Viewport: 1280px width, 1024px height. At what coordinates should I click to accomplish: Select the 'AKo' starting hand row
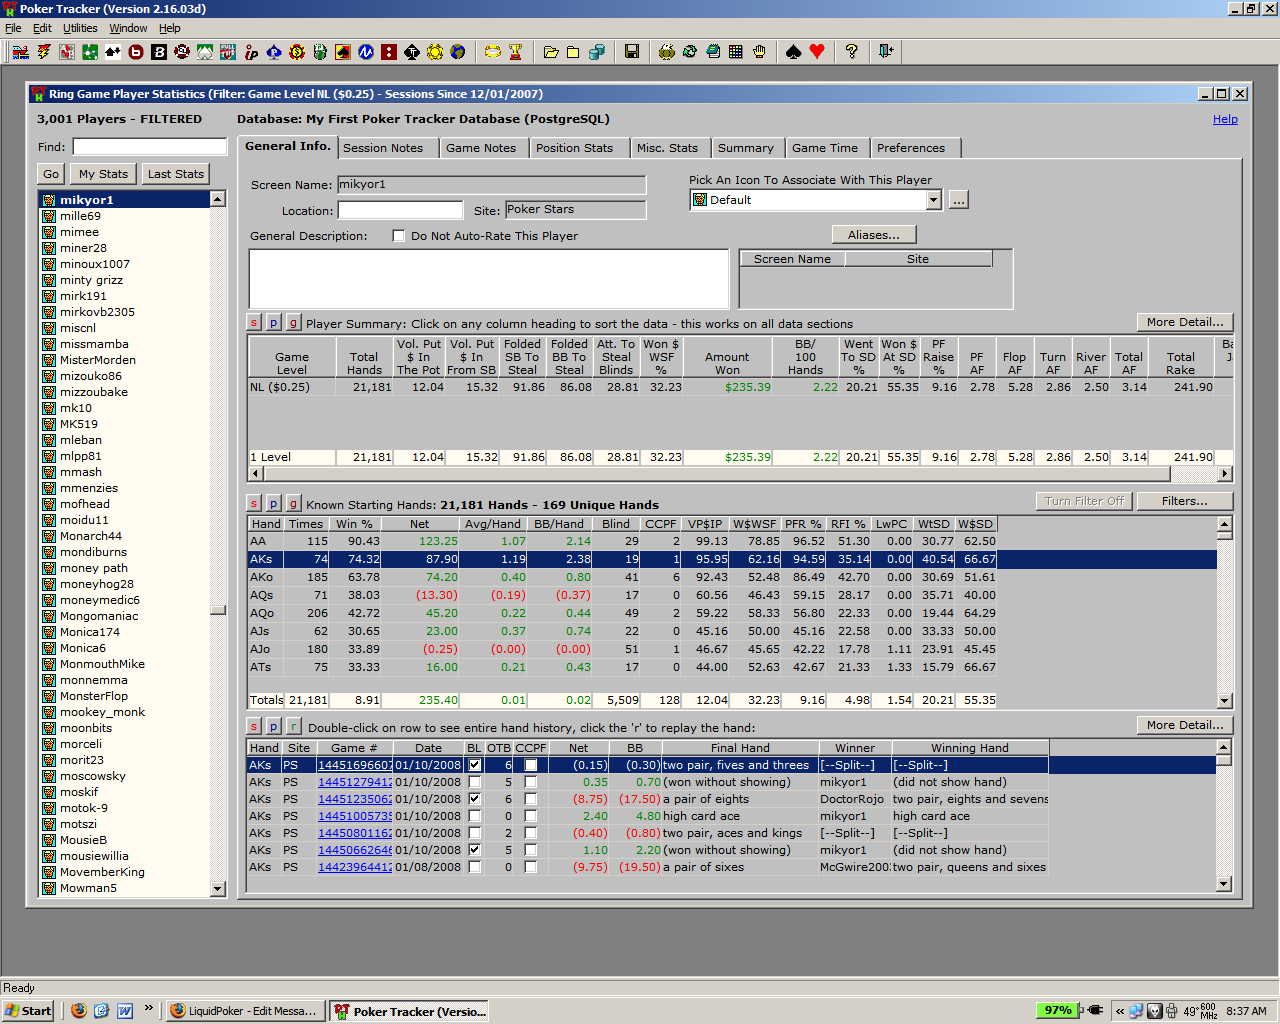(622, 577)
